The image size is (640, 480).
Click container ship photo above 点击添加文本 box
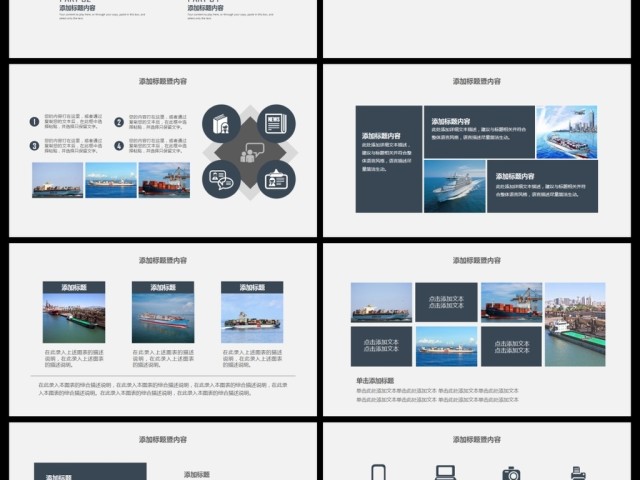[381, 302]
